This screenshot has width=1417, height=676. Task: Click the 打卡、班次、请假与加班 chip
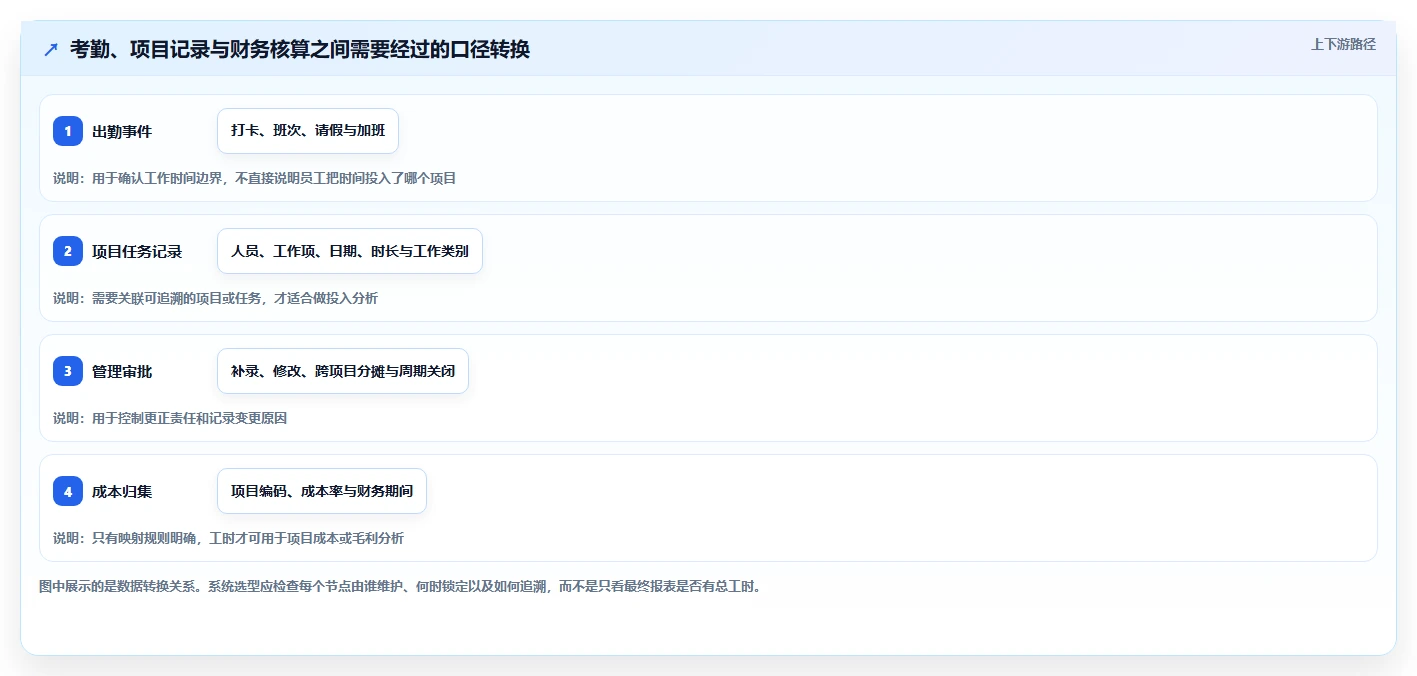pyautogui.click(x=308, y=131)
